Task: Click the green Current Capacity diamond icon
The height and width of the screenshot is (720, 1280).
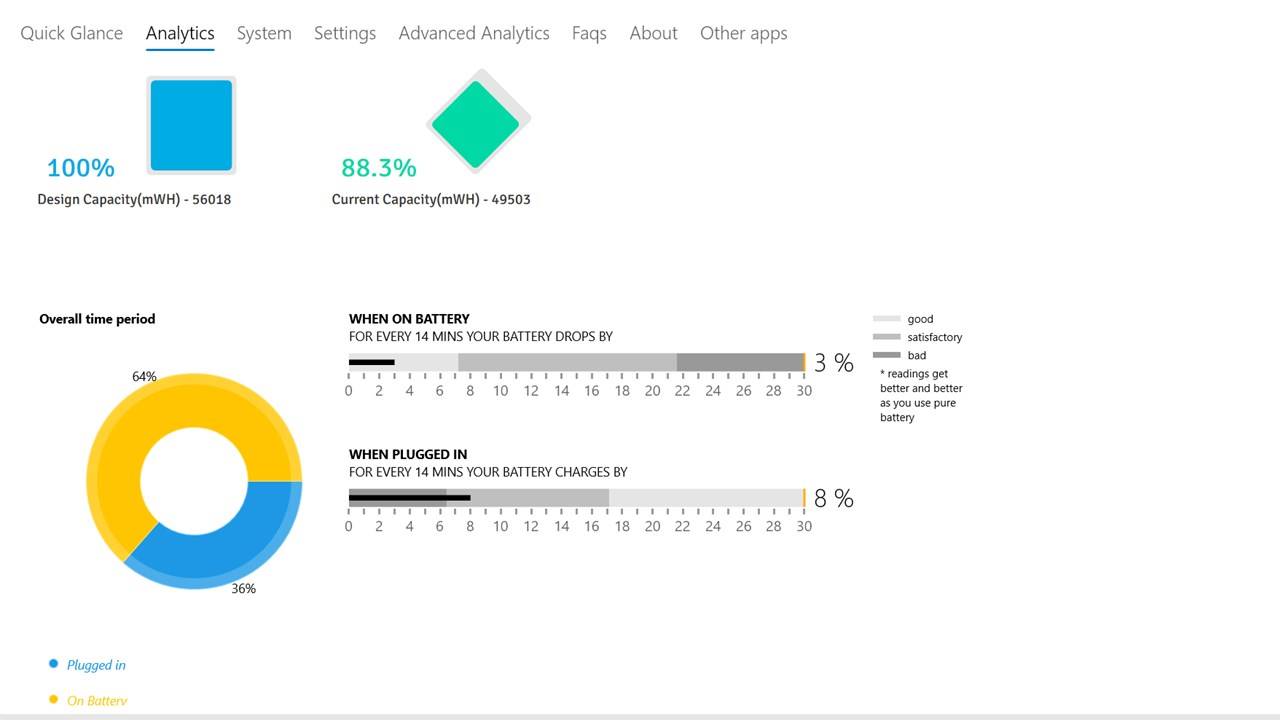Action: pos(477,124)
